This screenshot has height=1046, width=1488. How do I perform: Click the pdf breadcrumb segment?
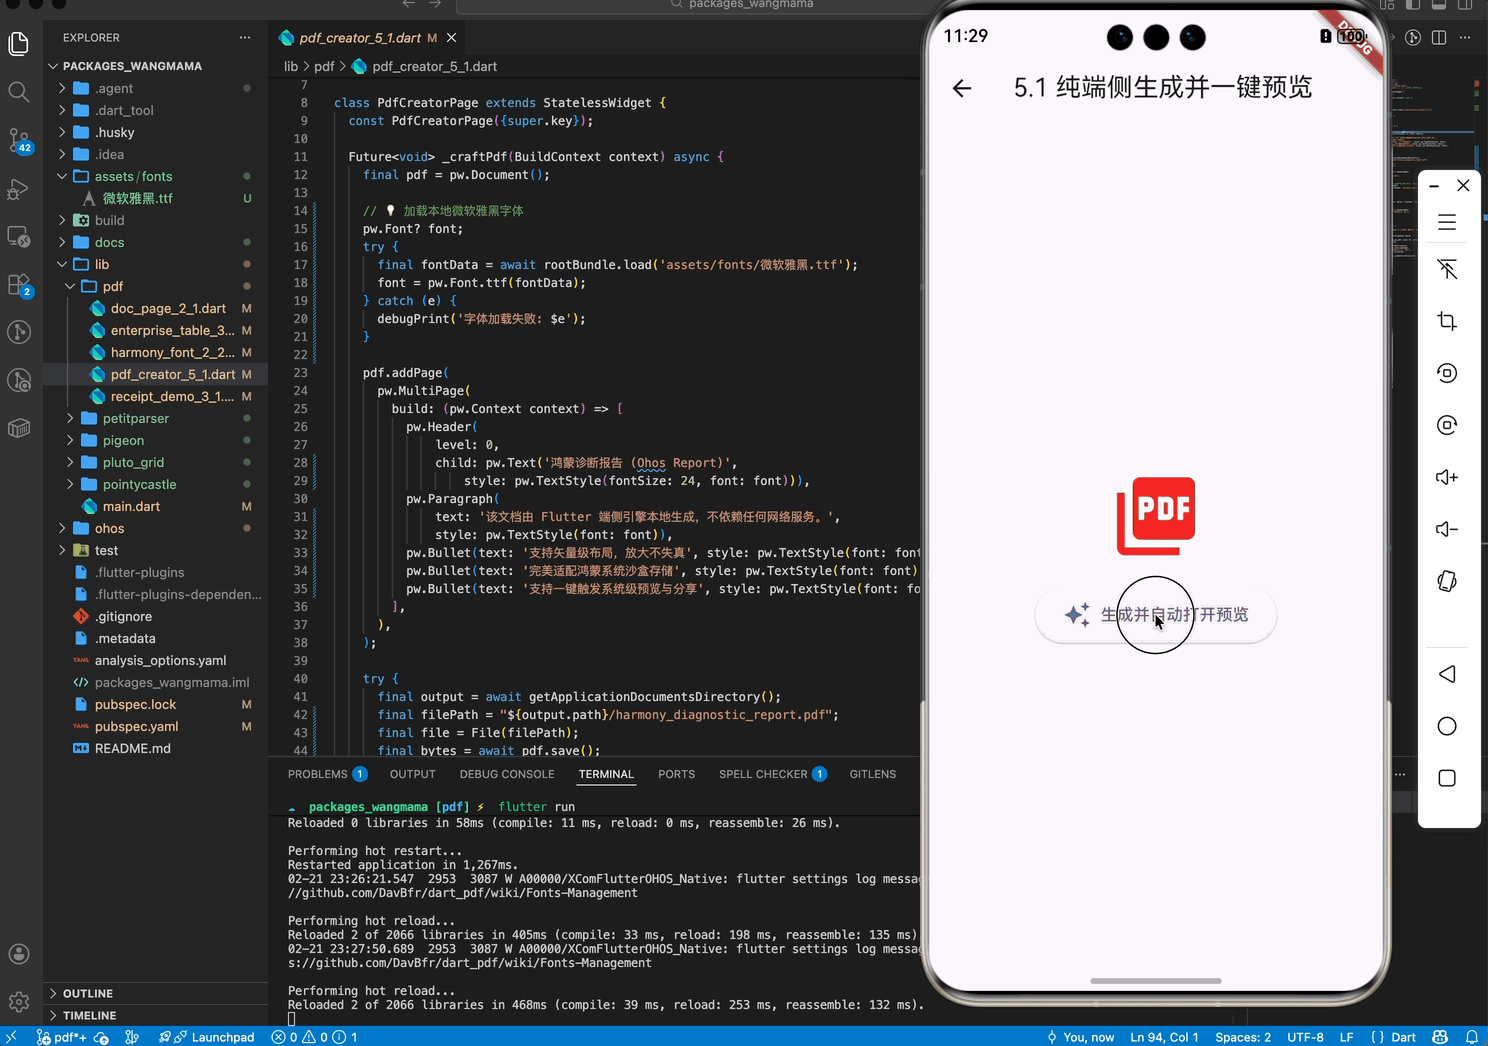[324, 66]
